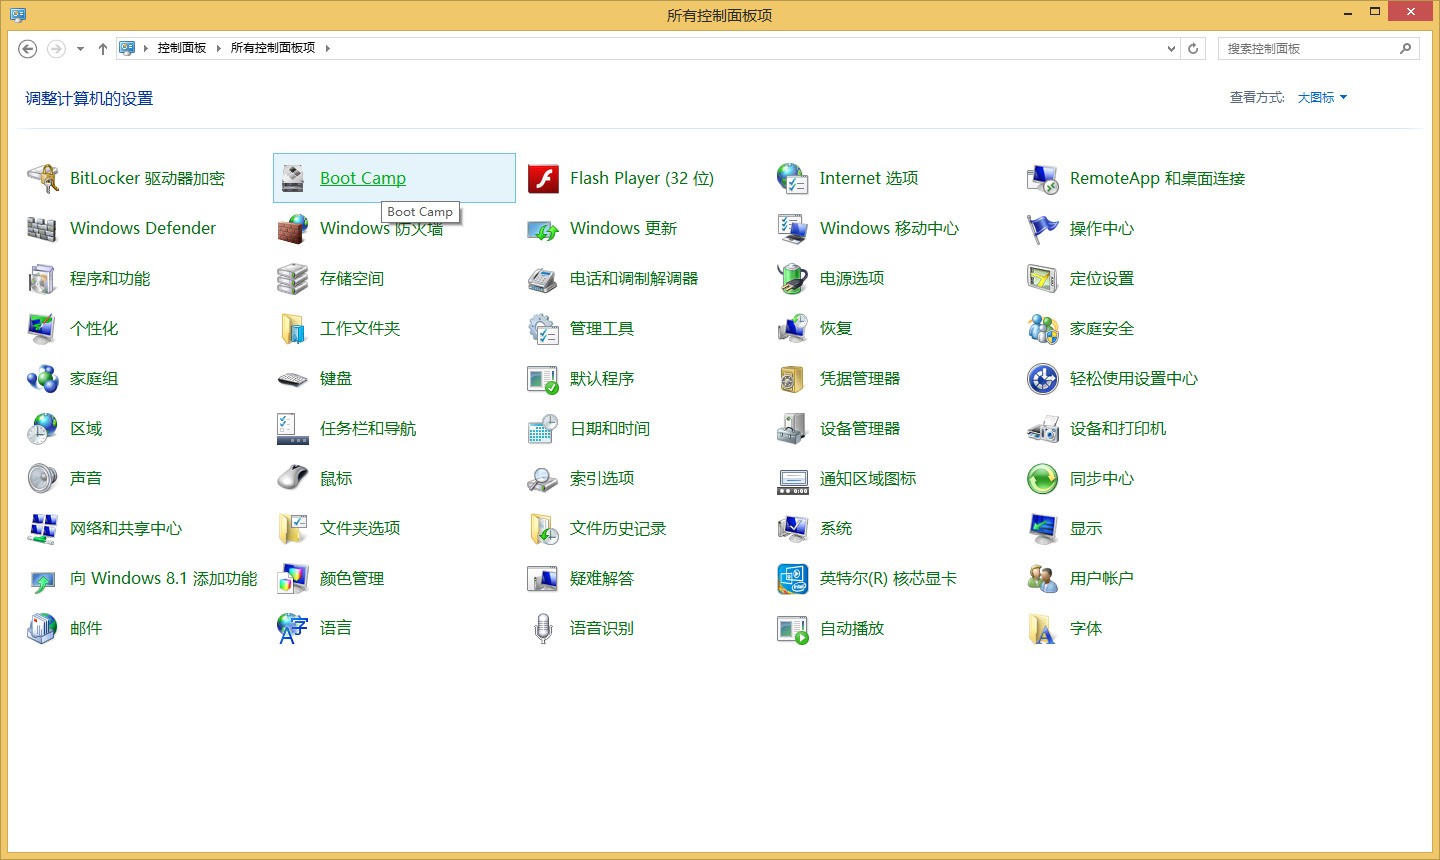Open the 定位设置 icon
Image resolution: width=1440 pixels, height=860 pixels.
(x=1043, y=278)
